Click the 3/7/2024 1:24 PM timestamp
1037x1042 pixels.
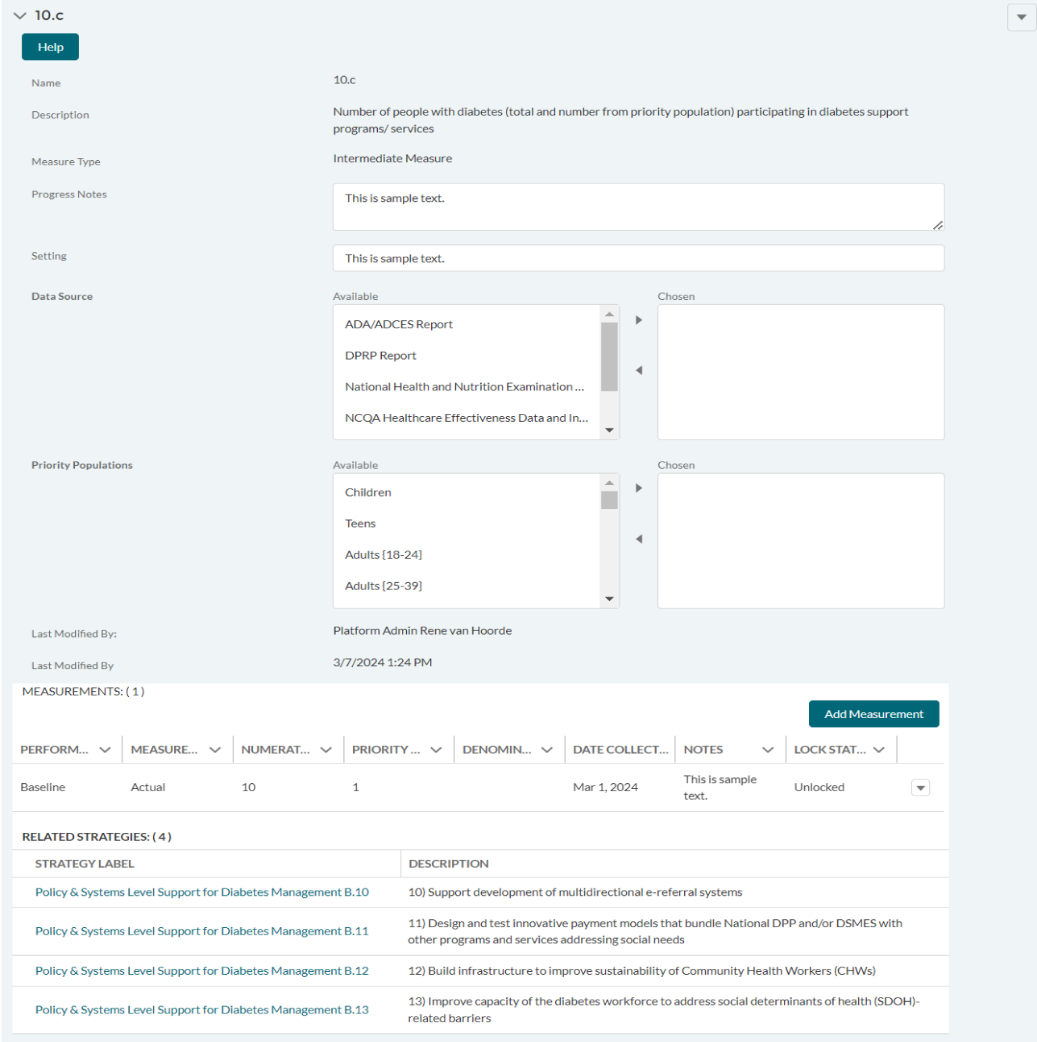[x=382, y=663]
